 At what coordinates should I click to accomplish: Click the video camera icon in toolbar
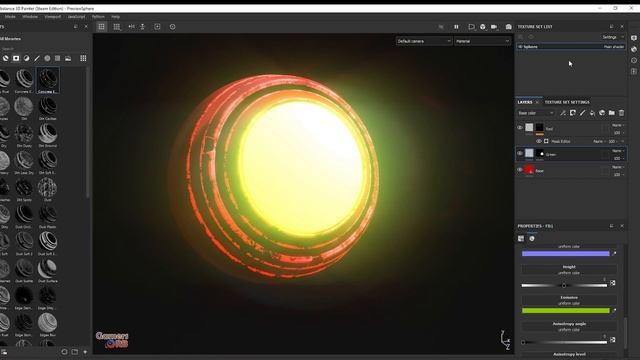(x=494, y=27)
